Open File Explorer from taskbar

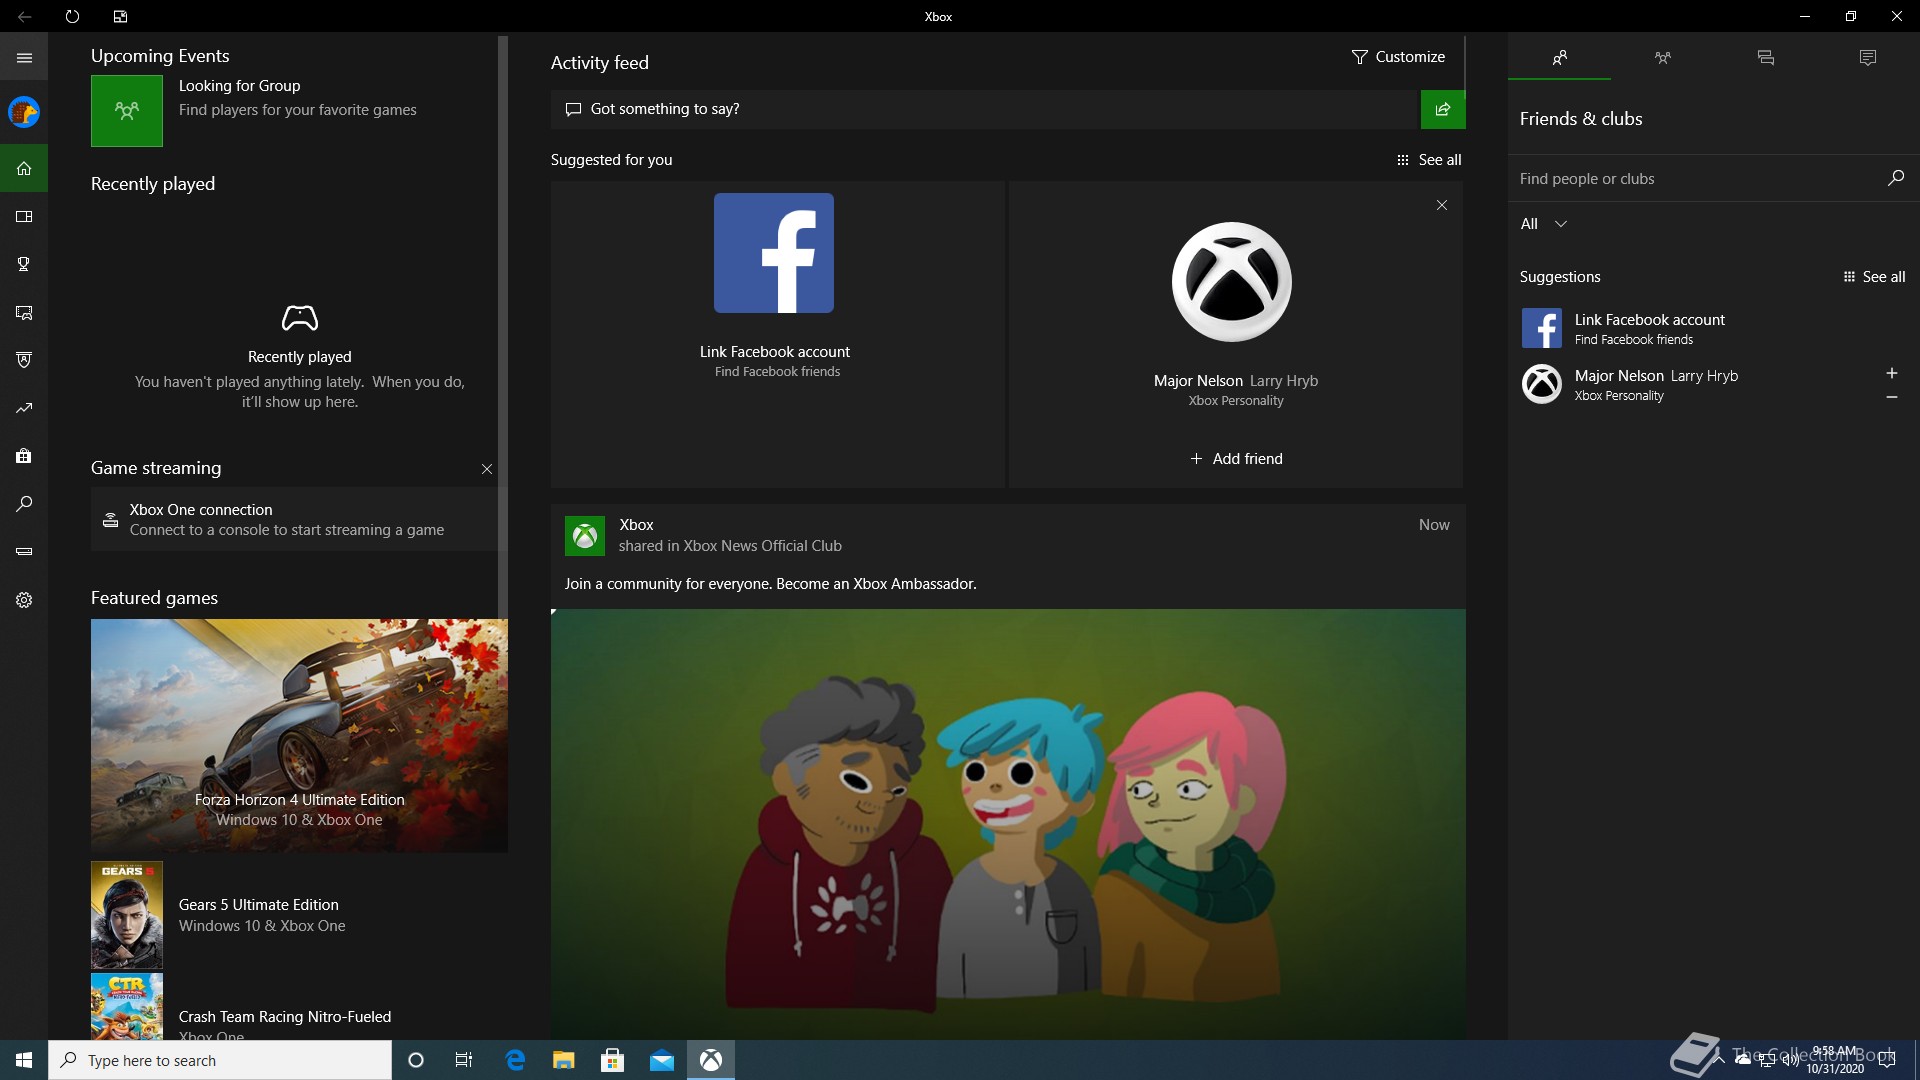point(564,1060)
